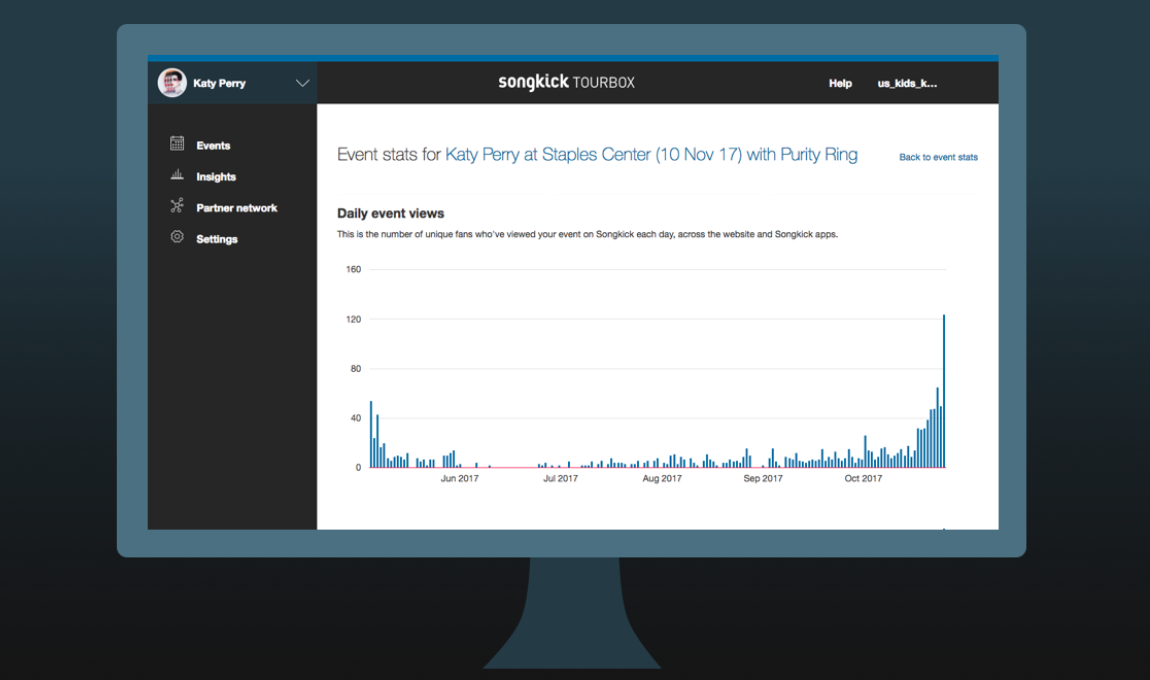Screen dimensions: 1150x680
Task: Click the Partner network nodes icon
Action: pyautogui.click(x=177, y=206)
